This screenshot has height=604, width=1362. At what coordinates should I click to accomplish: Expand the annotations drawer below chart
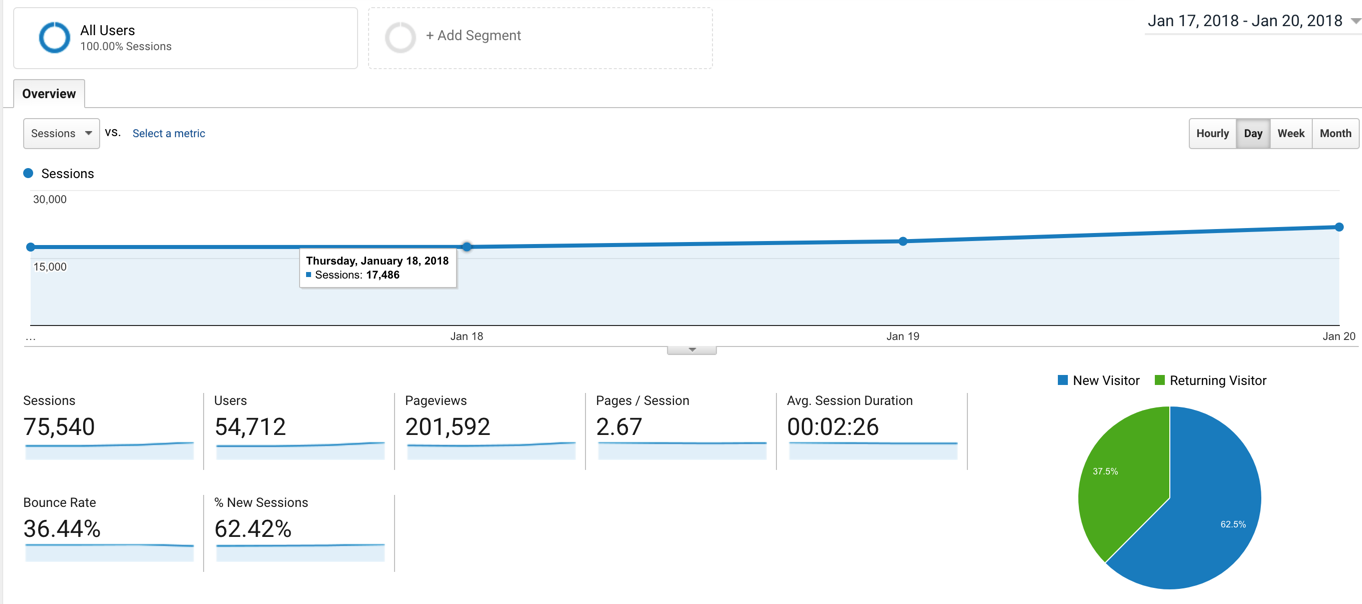pos(691,350)
